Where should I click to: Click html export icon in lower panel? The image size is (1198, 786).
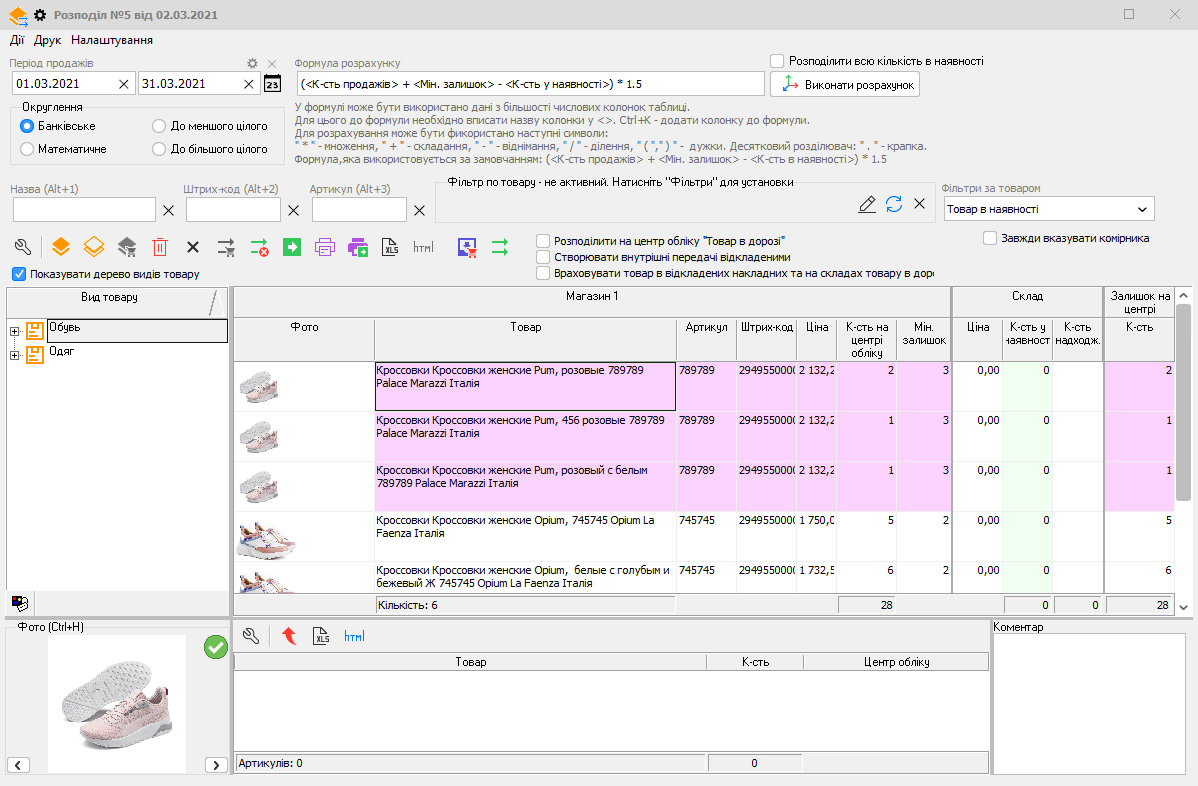coord(354,636)
